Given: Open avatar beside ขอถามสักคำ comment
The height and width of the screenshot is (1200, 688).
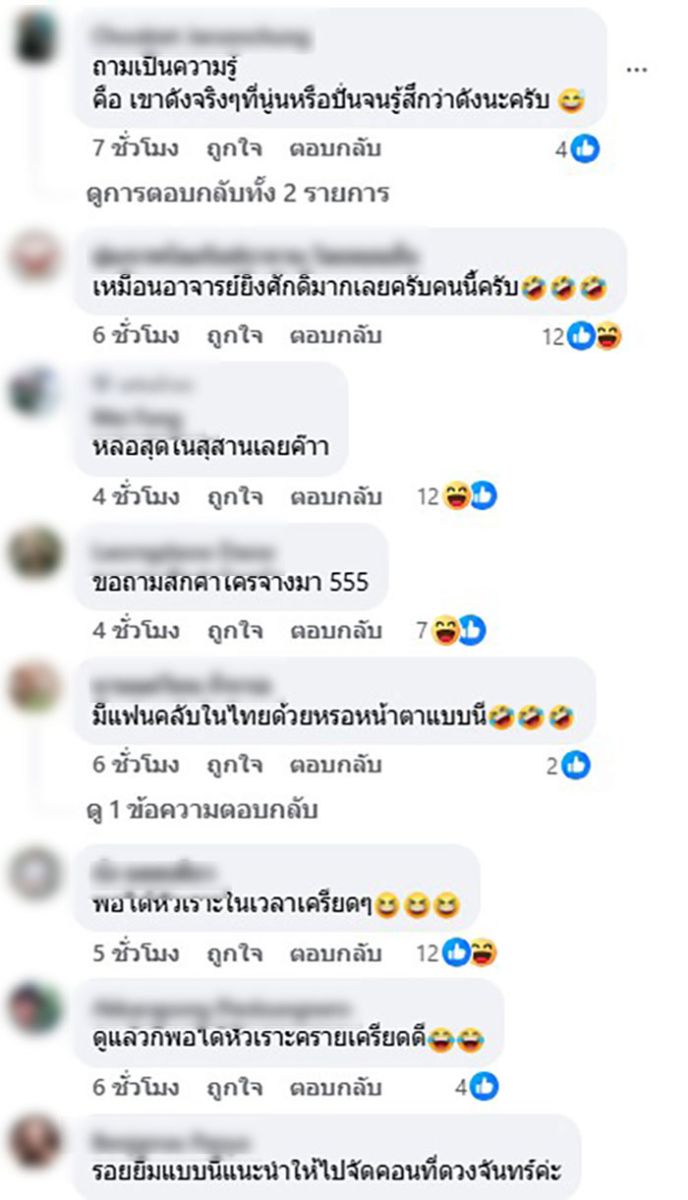Looking at the screenshot, I should pyautogui.click(x=36, y=552).
